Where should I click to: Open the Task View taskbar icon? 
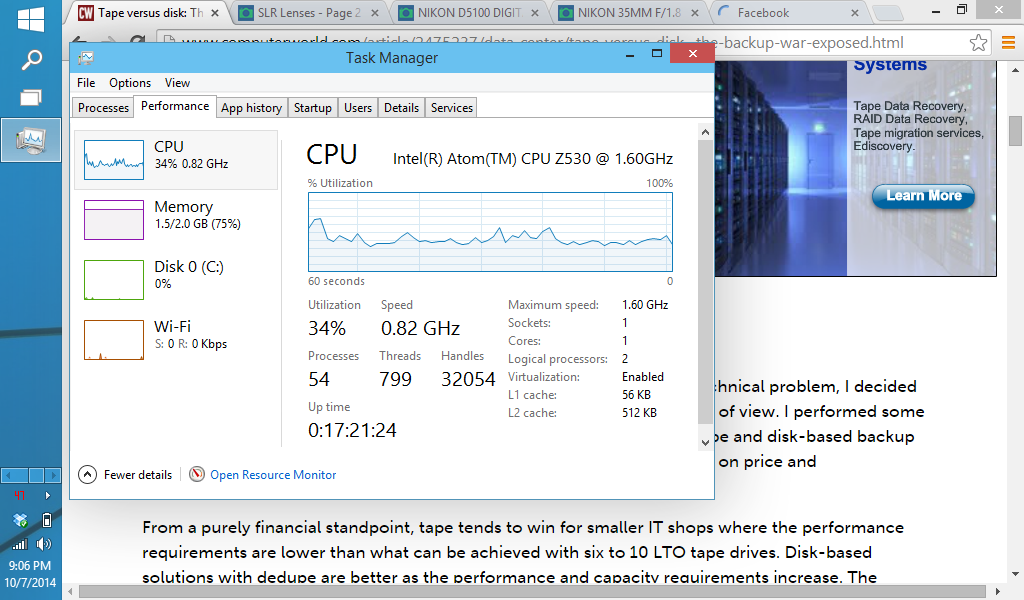pos(31,98)
